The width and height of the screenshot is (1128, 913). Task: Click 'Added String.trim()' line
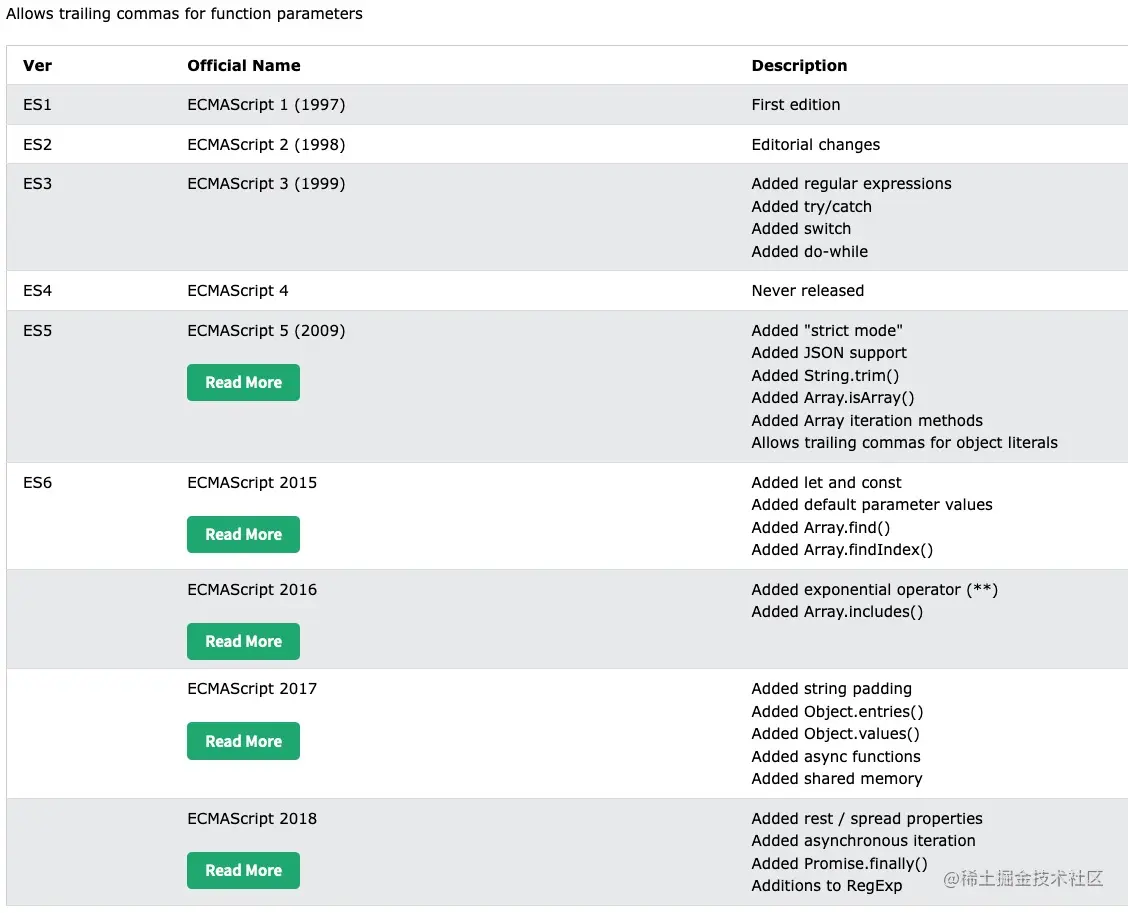[x=825, y=376]
